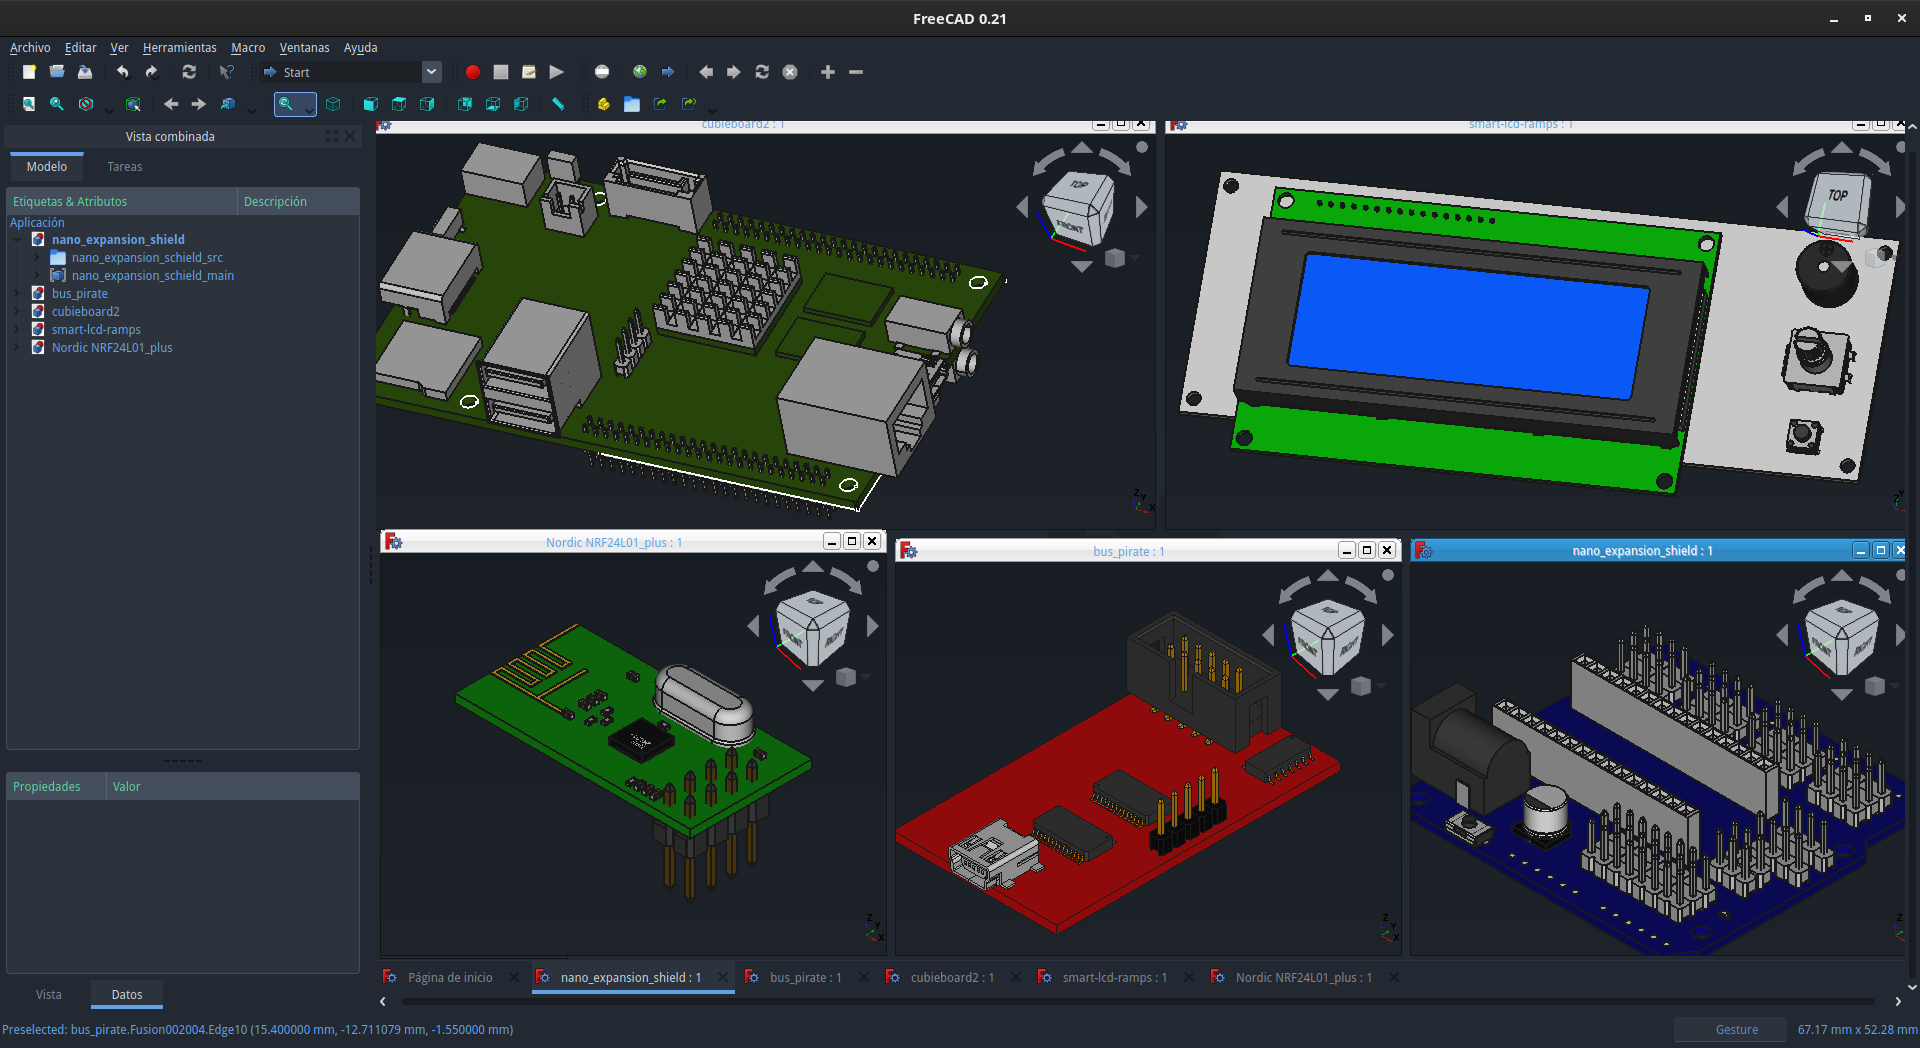
Task: Open the Ayuda menu
Action: 360,47
